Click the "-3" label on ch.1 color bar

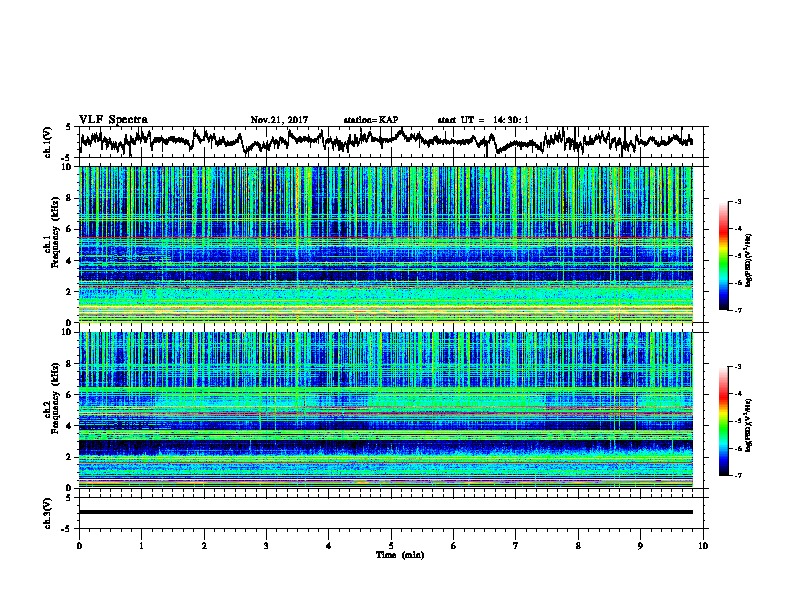[x=737, y=201]
